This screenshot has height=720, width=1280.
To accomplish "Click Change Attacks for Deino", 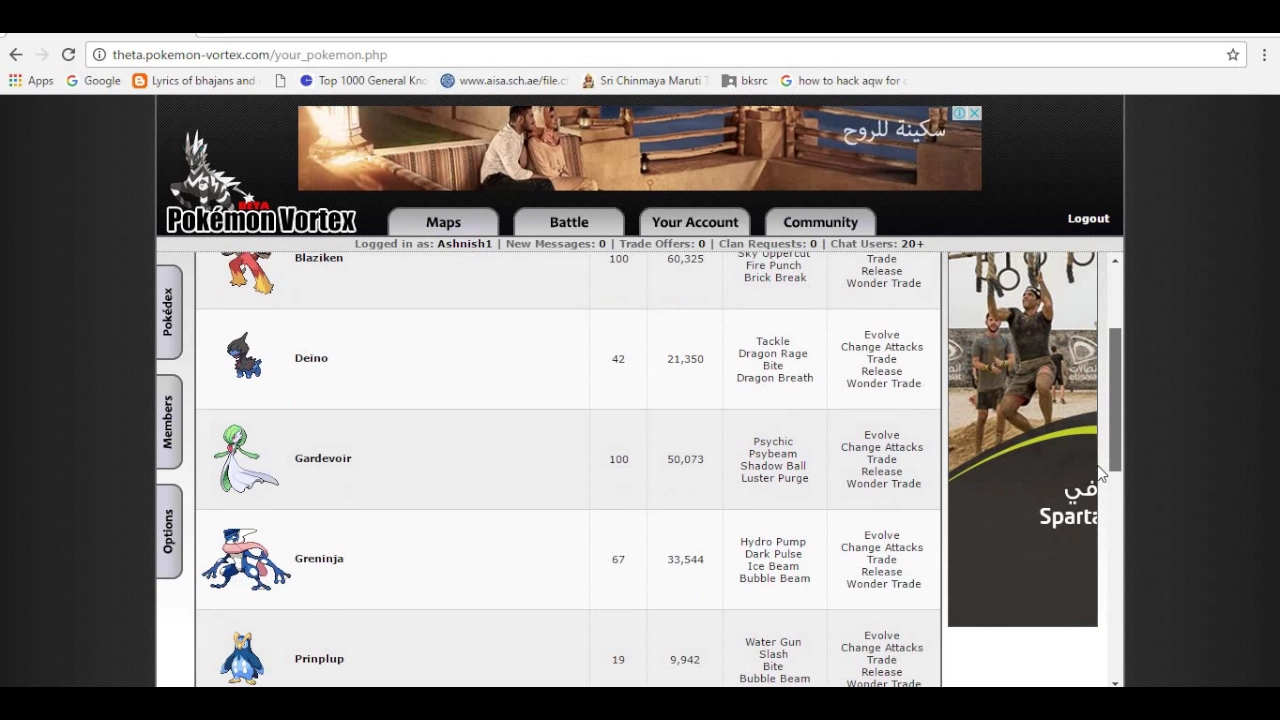I will [882, 347].
